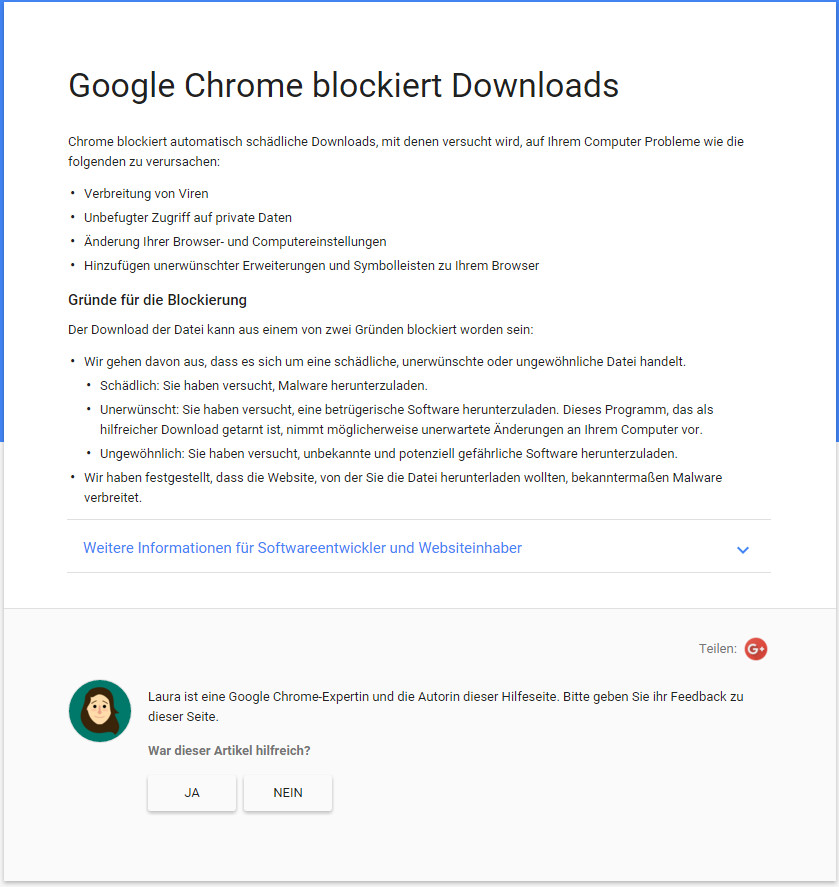
Task: Expand section with the blue chevron arrow
Action: click(742, 550)
